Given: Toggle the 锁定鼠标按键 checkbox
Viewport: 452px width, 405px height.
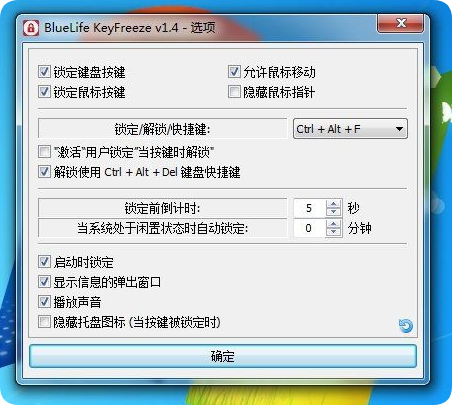Looking at the screenshot, I should tap(44, 92).
